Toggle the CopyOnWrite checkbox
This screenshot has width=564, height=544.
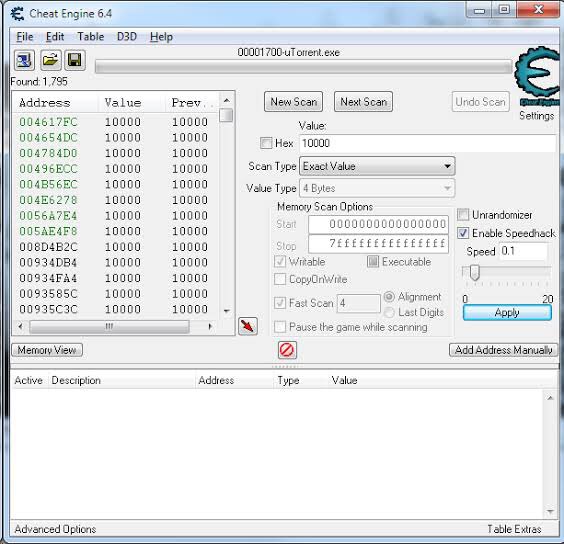(x=280, y=279)
